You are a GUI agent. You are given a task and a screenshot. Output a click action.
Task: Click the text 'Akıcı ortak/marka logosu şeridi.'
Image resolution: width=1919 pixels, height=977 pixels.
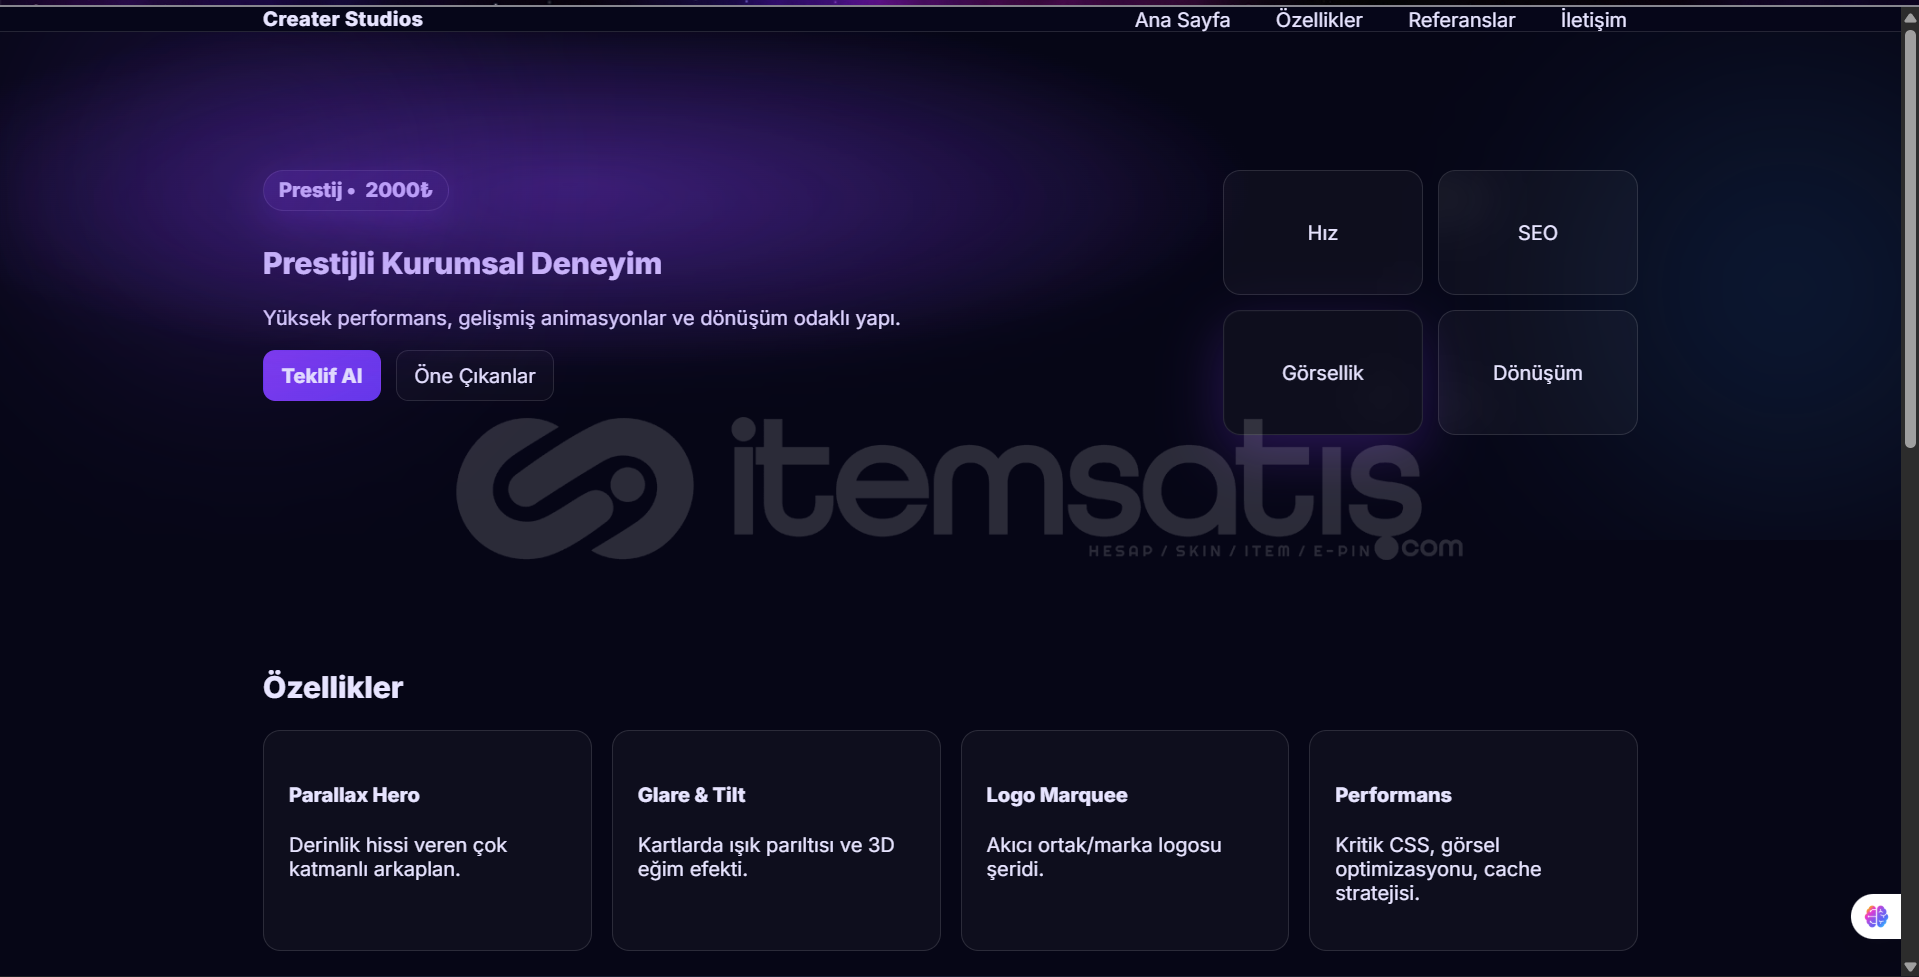coord(1104,857)
